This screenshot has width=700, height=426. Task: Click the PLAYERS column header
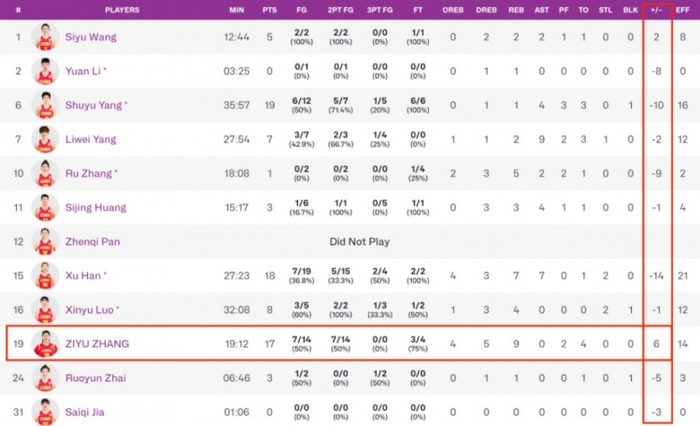tap(121, 10)
